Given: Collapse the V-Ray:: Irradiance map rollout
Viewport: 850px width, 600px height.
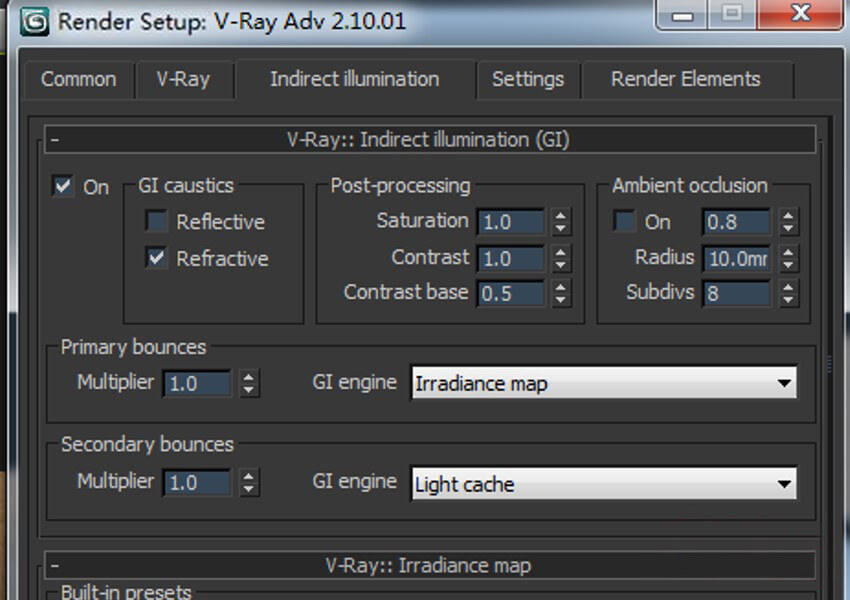Looking at the screenshot, I should (x=430, y=565).
